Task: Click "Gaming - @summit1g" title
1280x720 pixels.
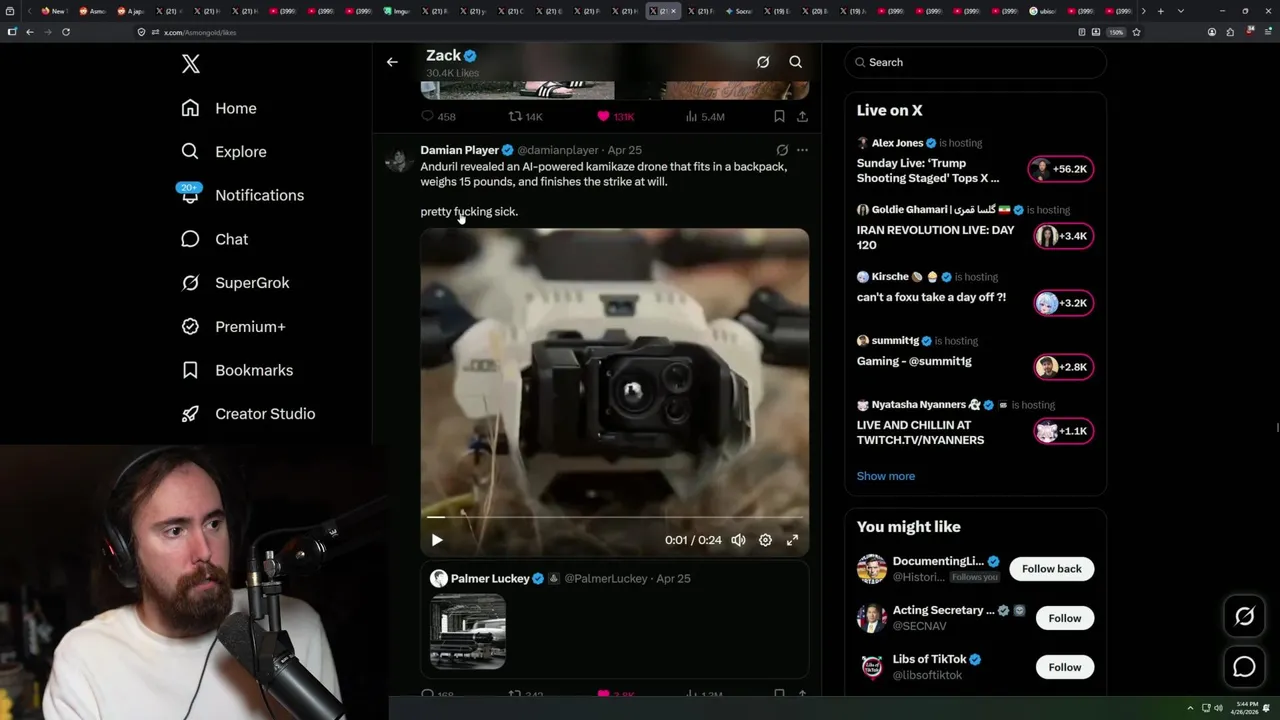Action: [914, 361]
